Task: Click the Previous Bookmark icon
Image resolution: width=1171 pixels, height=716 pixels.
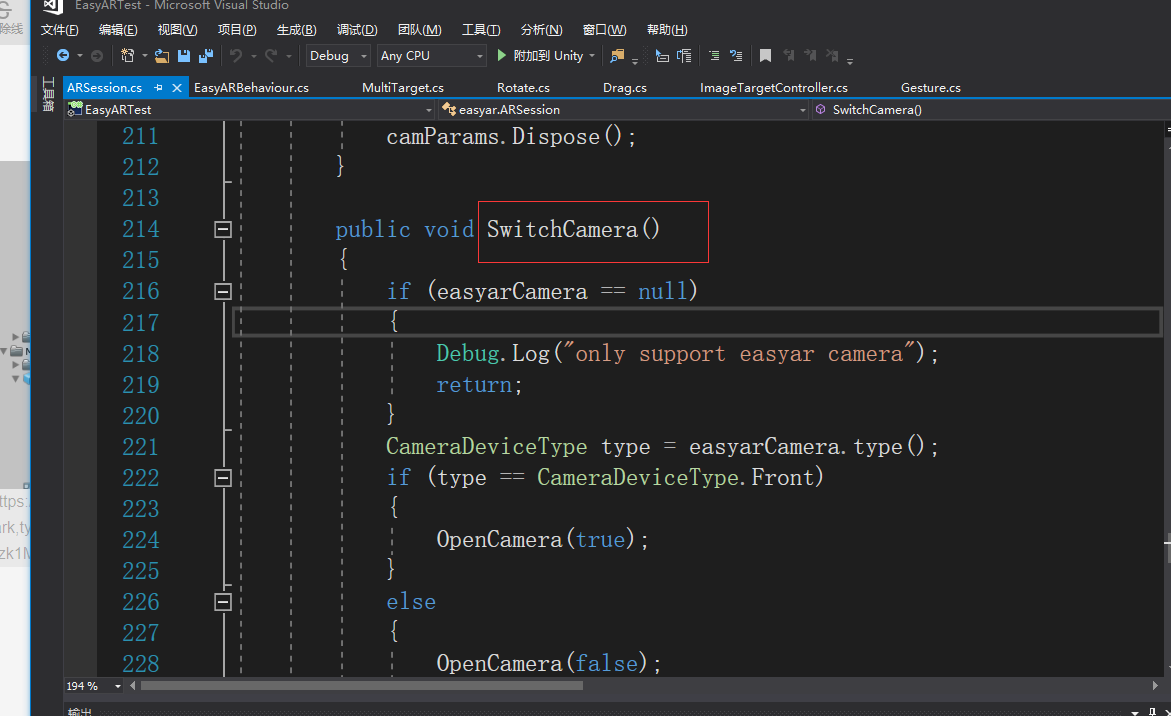Action: click(x=789, y=55)
